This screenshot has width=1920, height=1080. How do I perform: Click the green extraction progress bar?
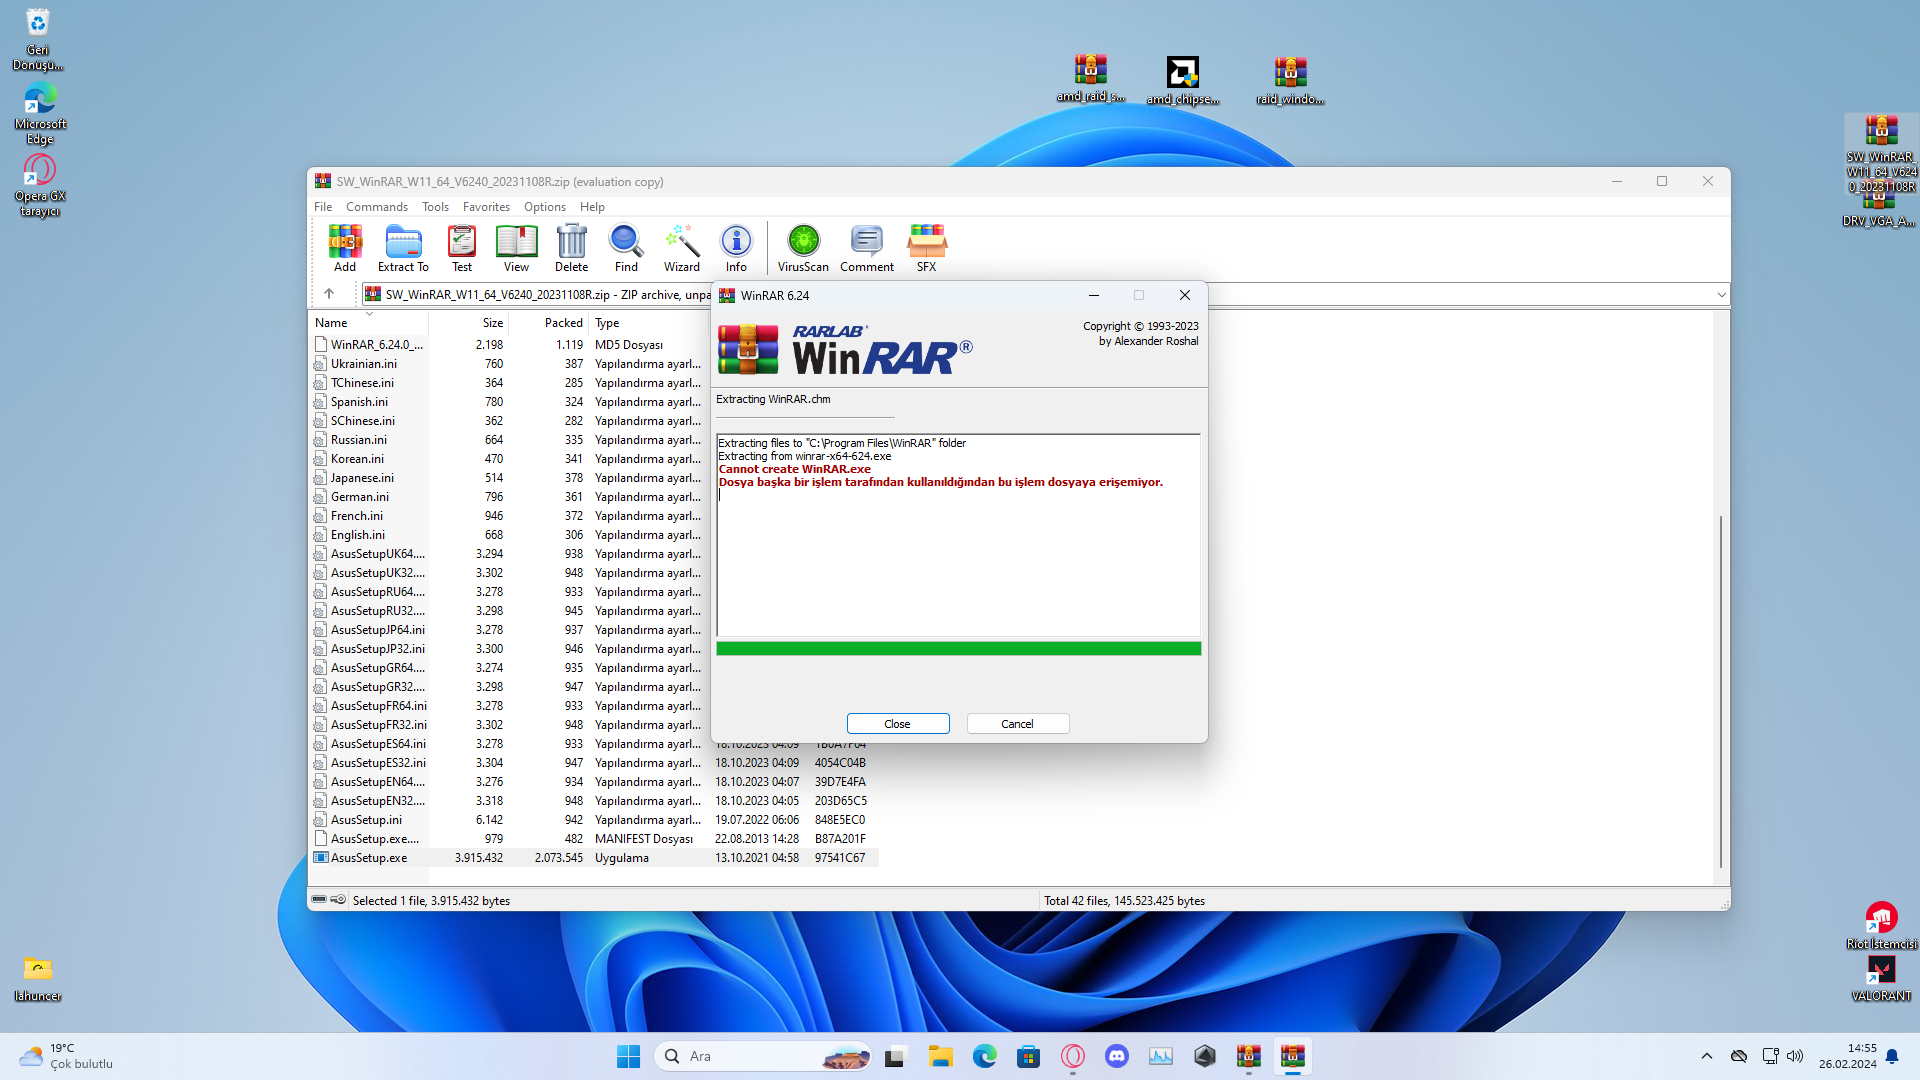pyautogui.click(x=958, y=649)
